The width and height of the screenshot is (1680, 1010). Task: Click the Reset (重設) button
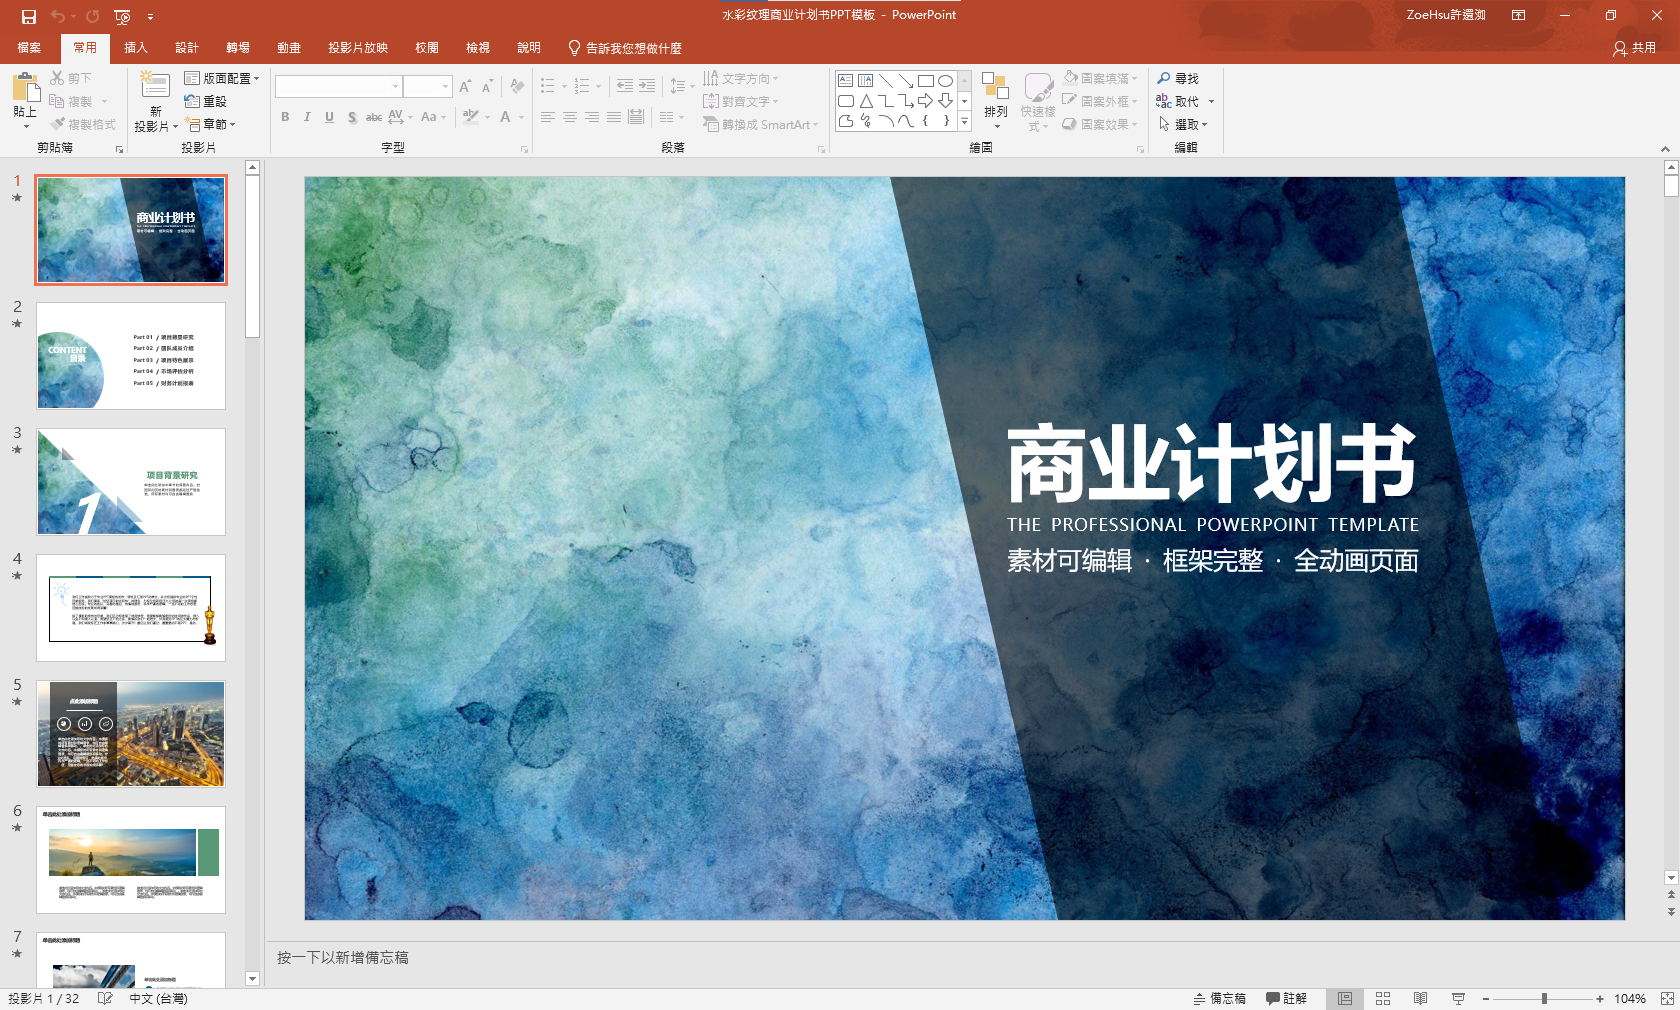point(206,101)
